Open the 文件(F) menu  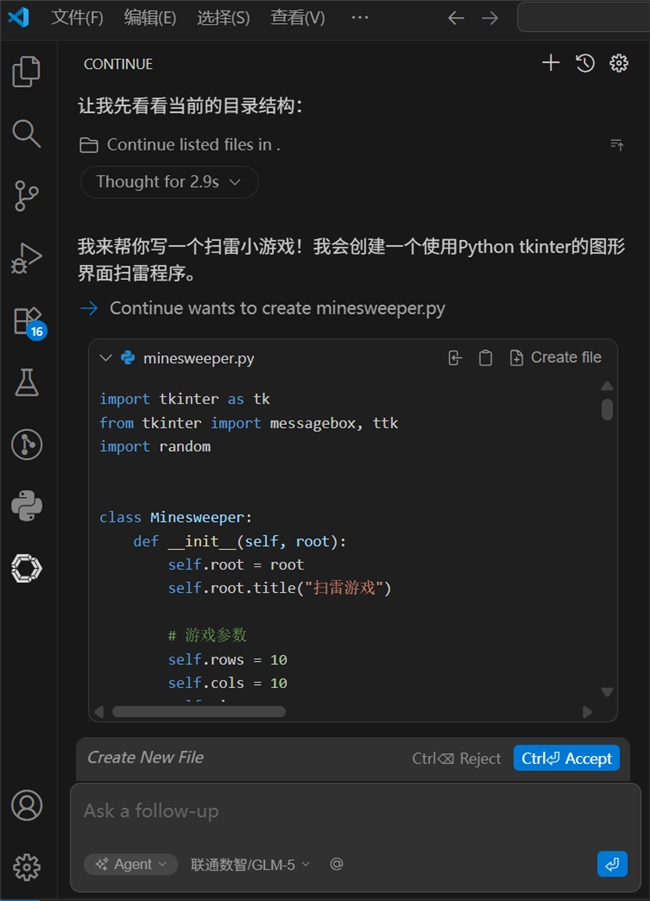(x=77, y=18)
